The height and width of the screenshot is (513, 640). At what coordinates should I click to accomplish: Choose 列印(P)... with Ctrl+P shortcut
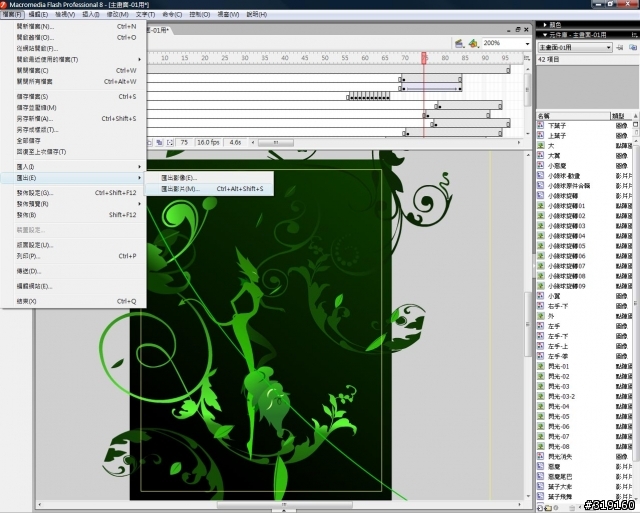73,256
